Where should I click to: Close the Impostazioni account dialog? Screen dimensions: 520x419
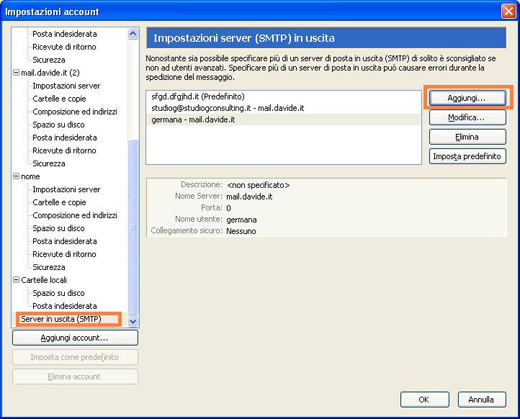(x=509, y=11)
